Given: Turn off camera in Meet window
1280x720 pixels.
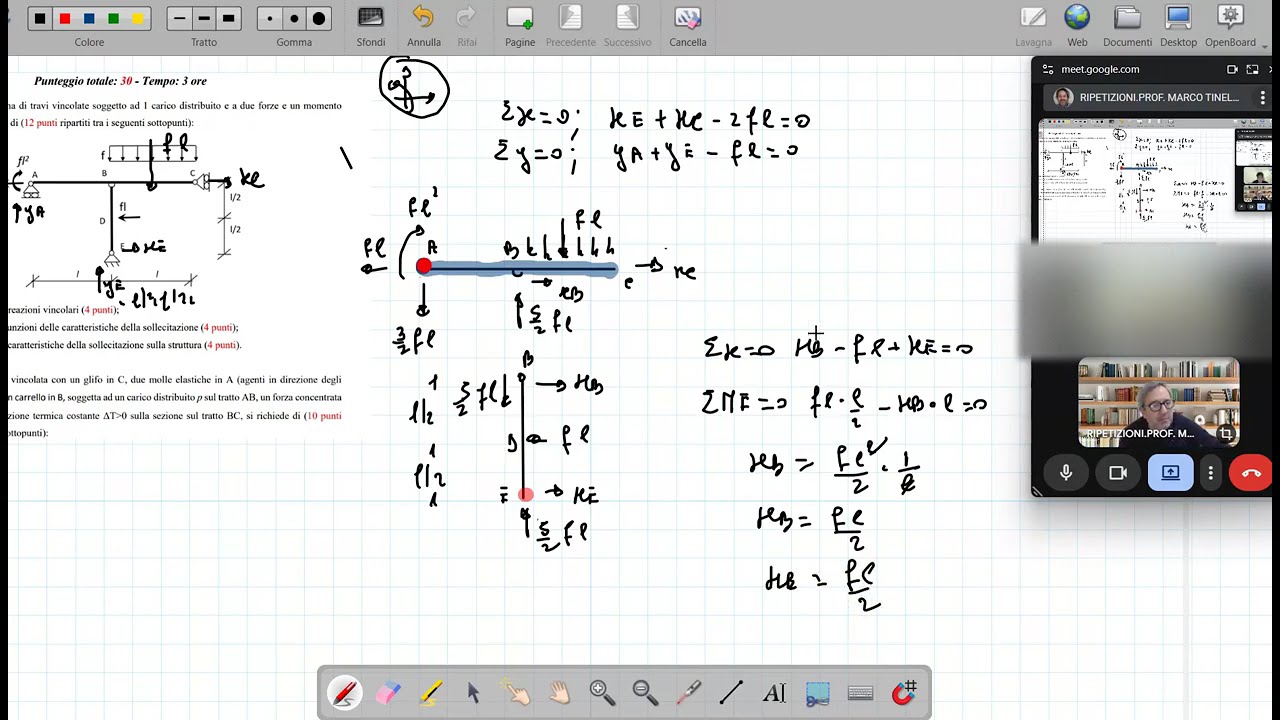Looking at the screenshot, I should point(1118,473).
